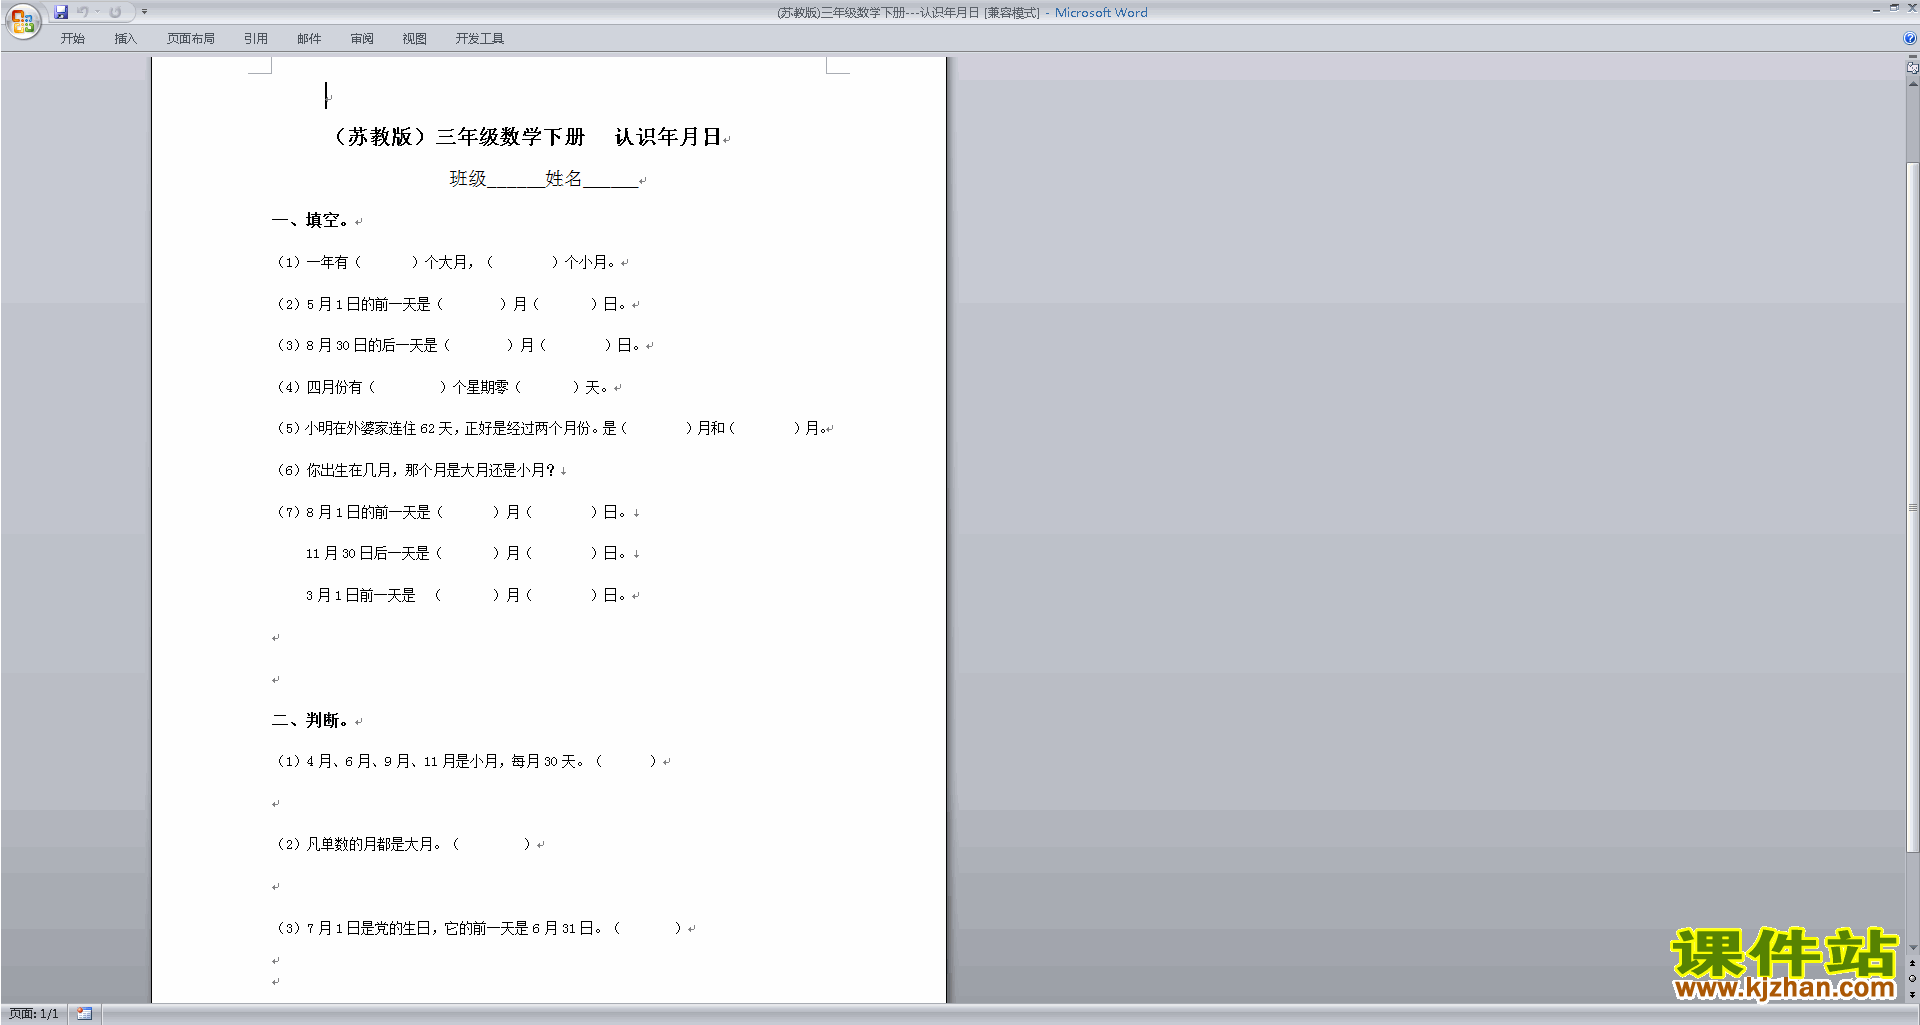The height and width of the screenshot is (1025, 1920).
Task: Click the split-window handle above the ruler icon
Action: point(1912,57)
